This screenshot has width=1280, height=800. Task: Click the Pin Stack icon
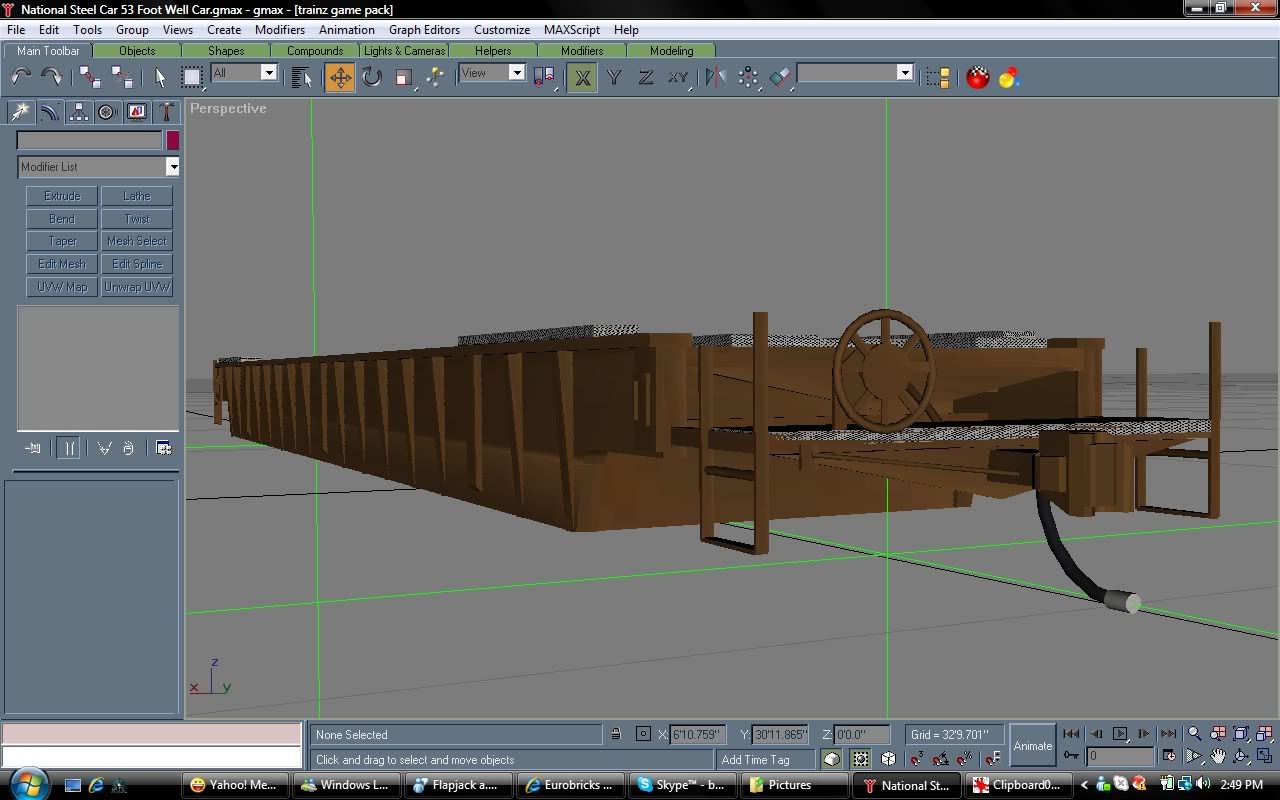(32, 448)
